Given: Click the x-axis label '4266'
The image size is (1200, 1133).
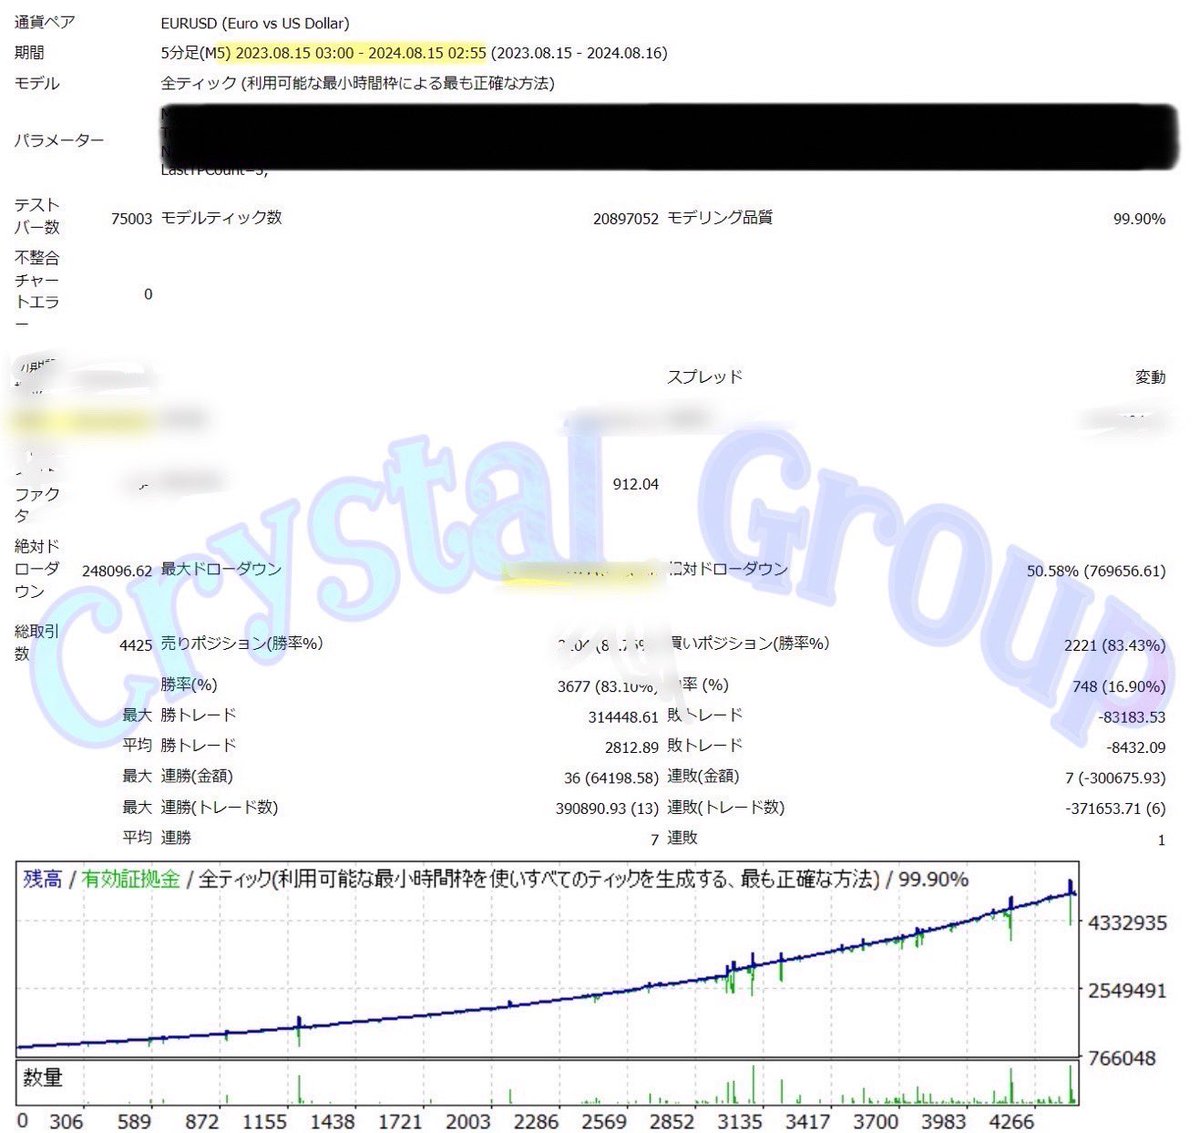Looking at the screenshot, I should click(1012, 1122).
